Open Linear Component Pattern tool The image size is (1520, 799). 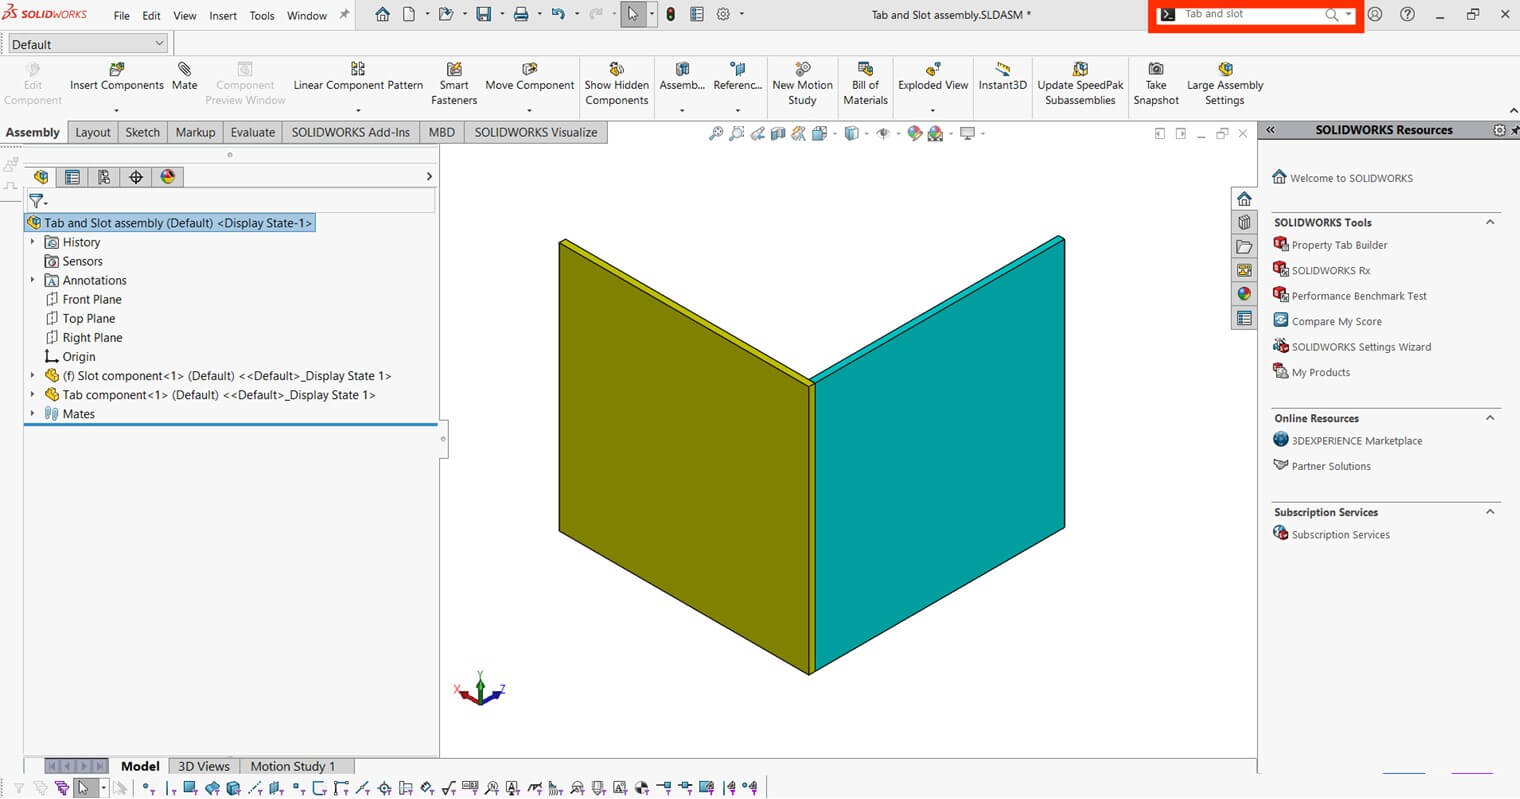(x=358, y=70)
